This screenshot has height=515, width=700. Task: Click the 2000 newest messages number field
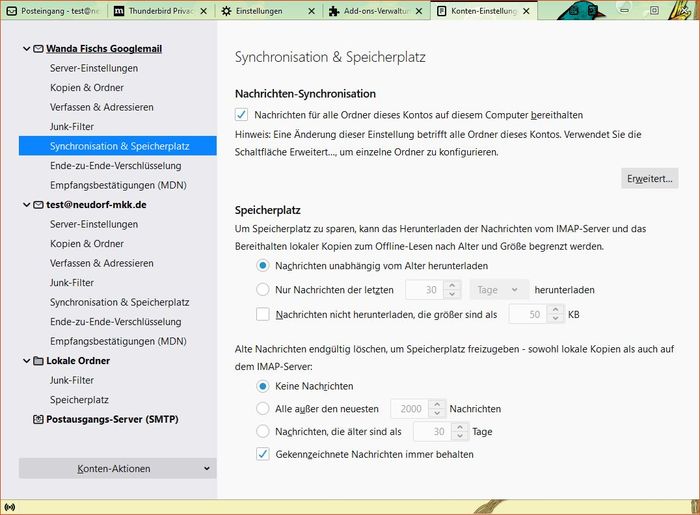[409, 409]
